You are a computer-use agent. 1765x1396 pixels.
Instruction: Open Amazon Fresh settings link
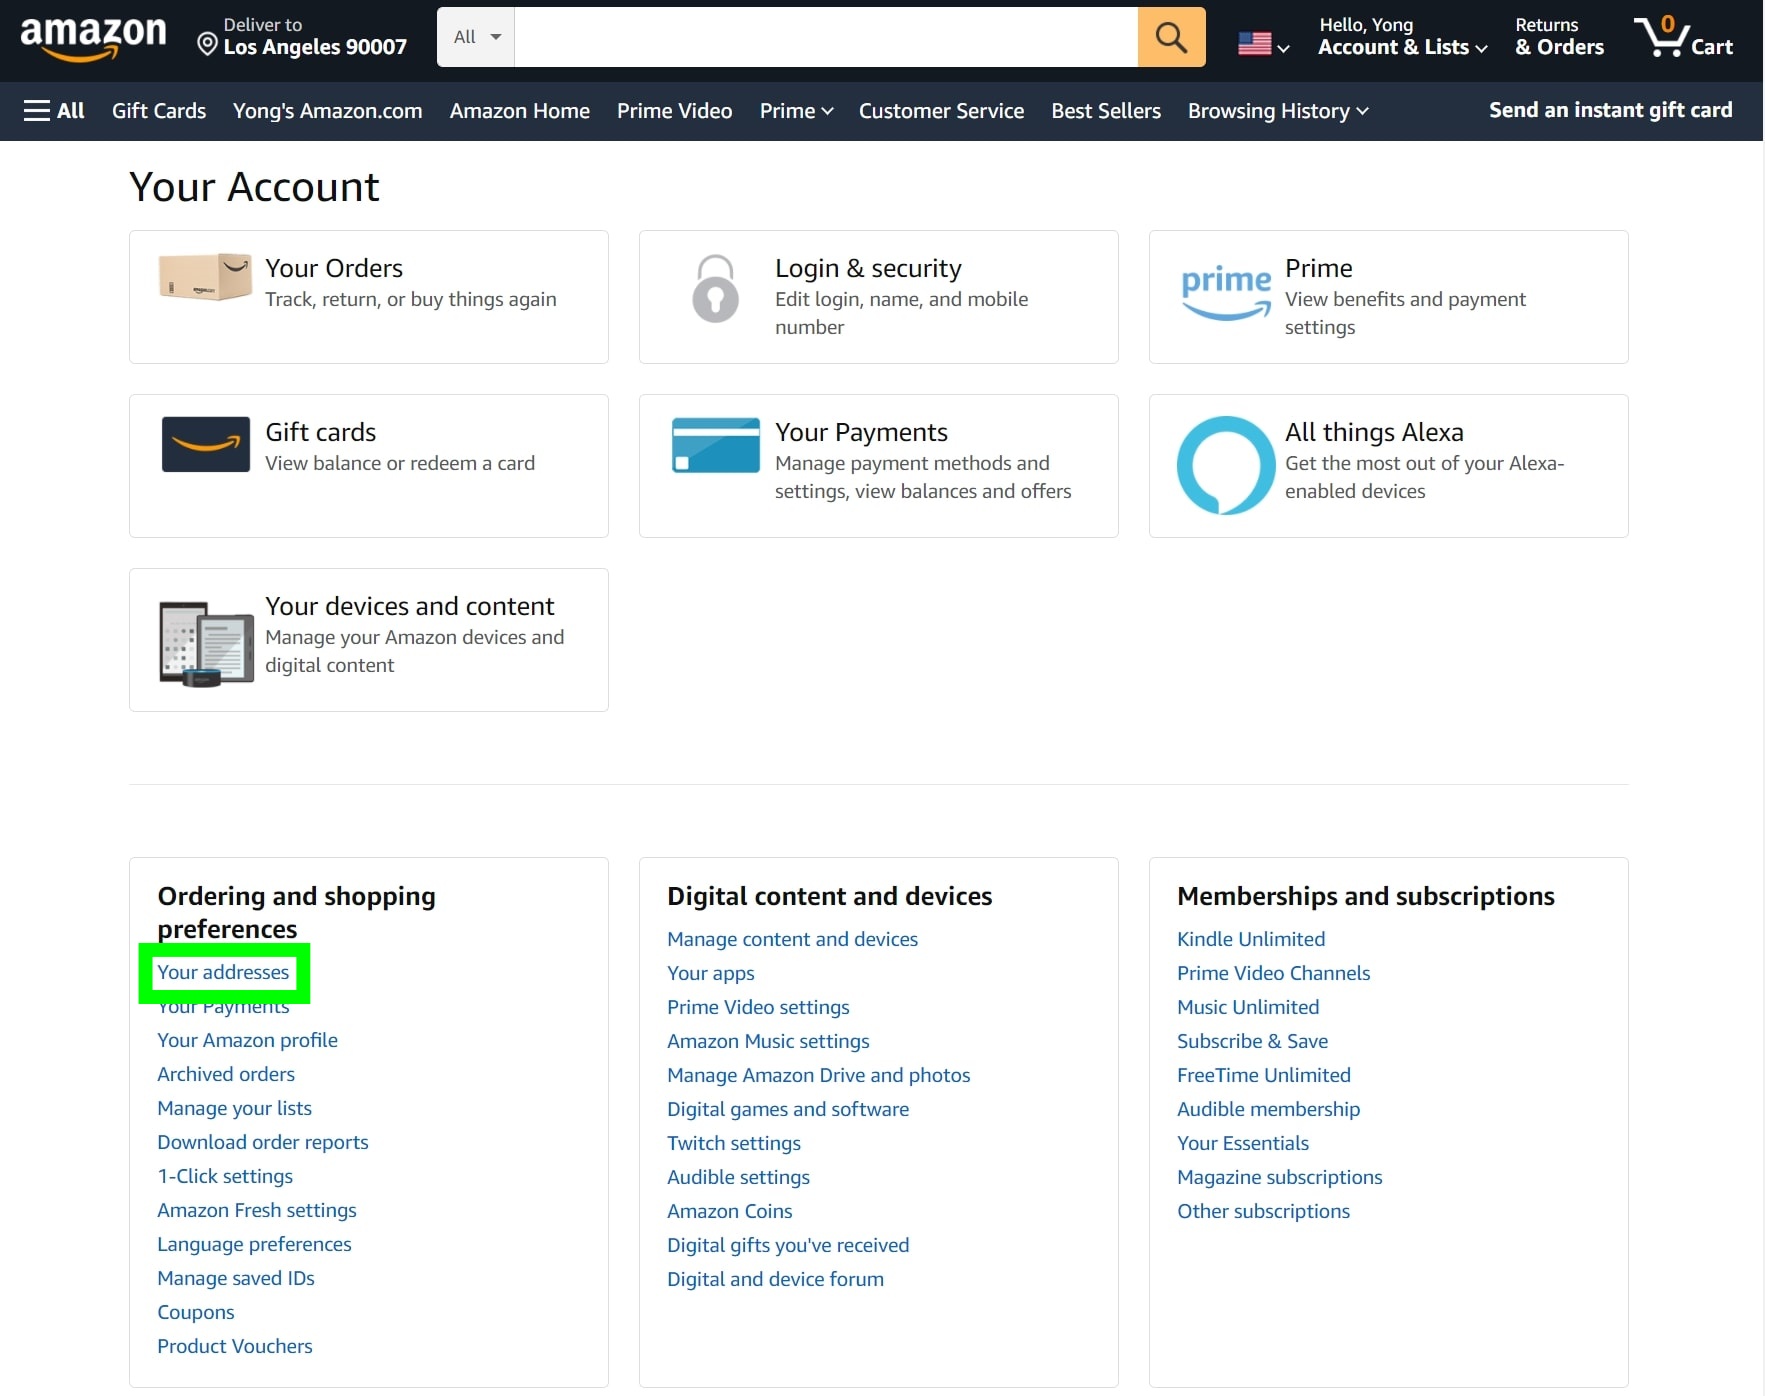[x=257, y=1210]
